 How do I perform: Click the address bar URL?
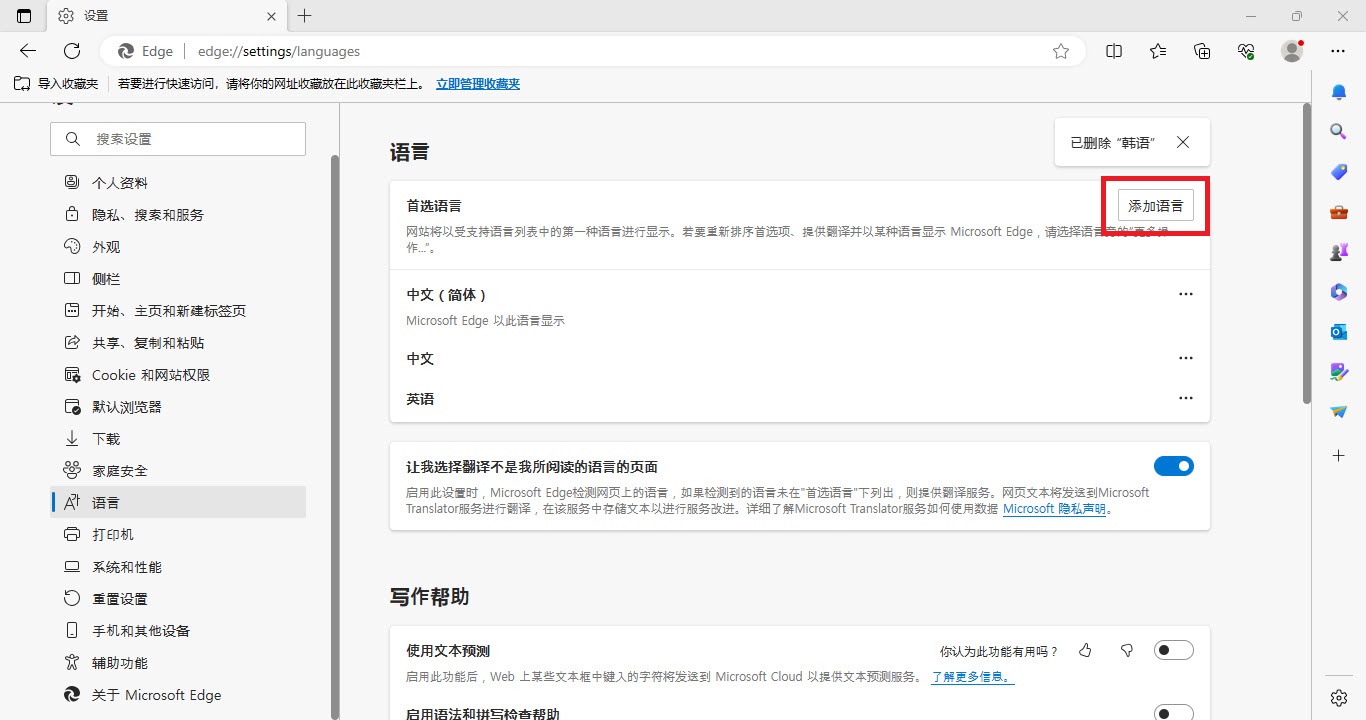pos(279,51)
